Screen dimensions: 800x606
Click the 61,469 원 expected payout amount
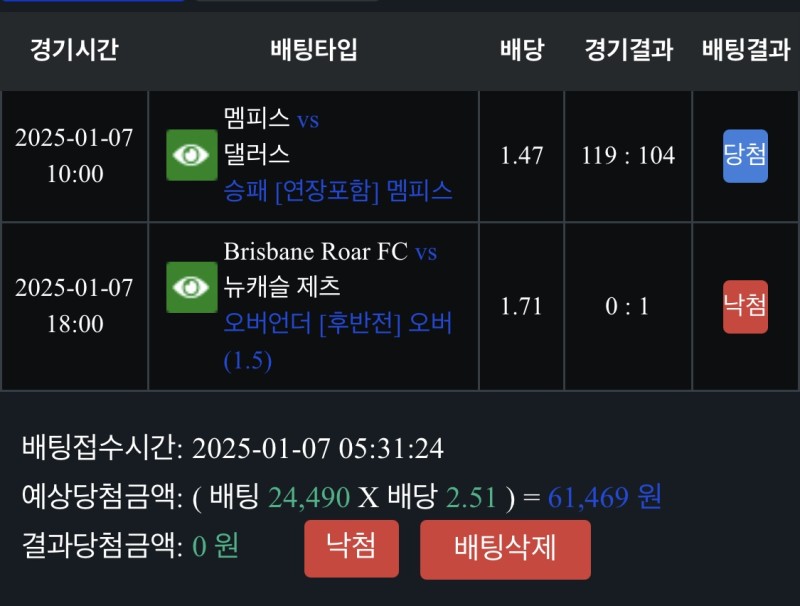tap(605, 497)
